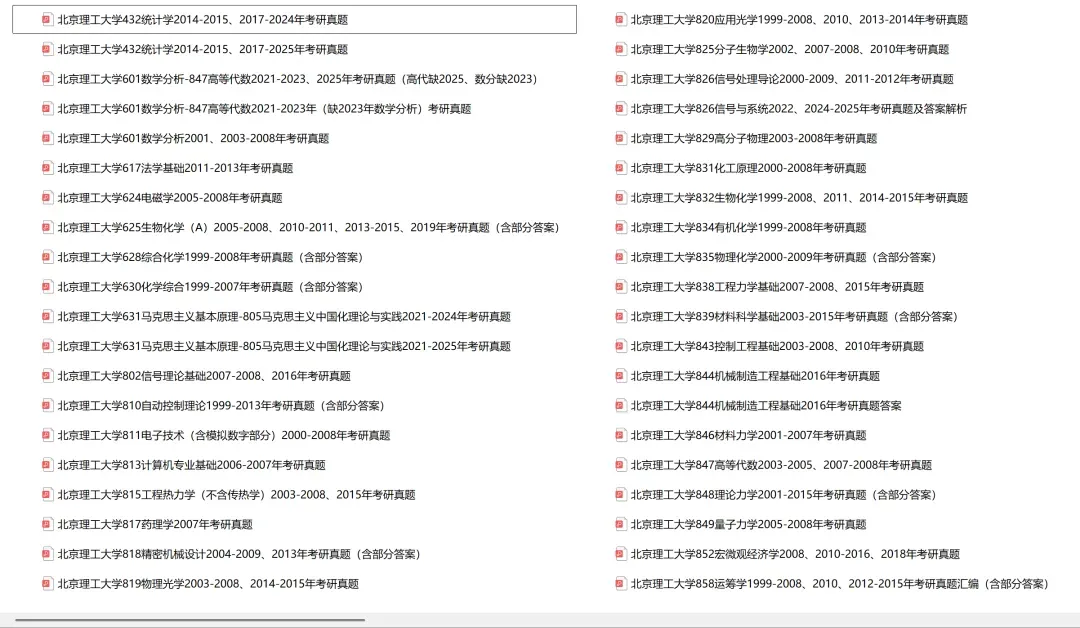Click PDF icon of 829高分子物理 file
1080x628 pixels.
point(620,138)
